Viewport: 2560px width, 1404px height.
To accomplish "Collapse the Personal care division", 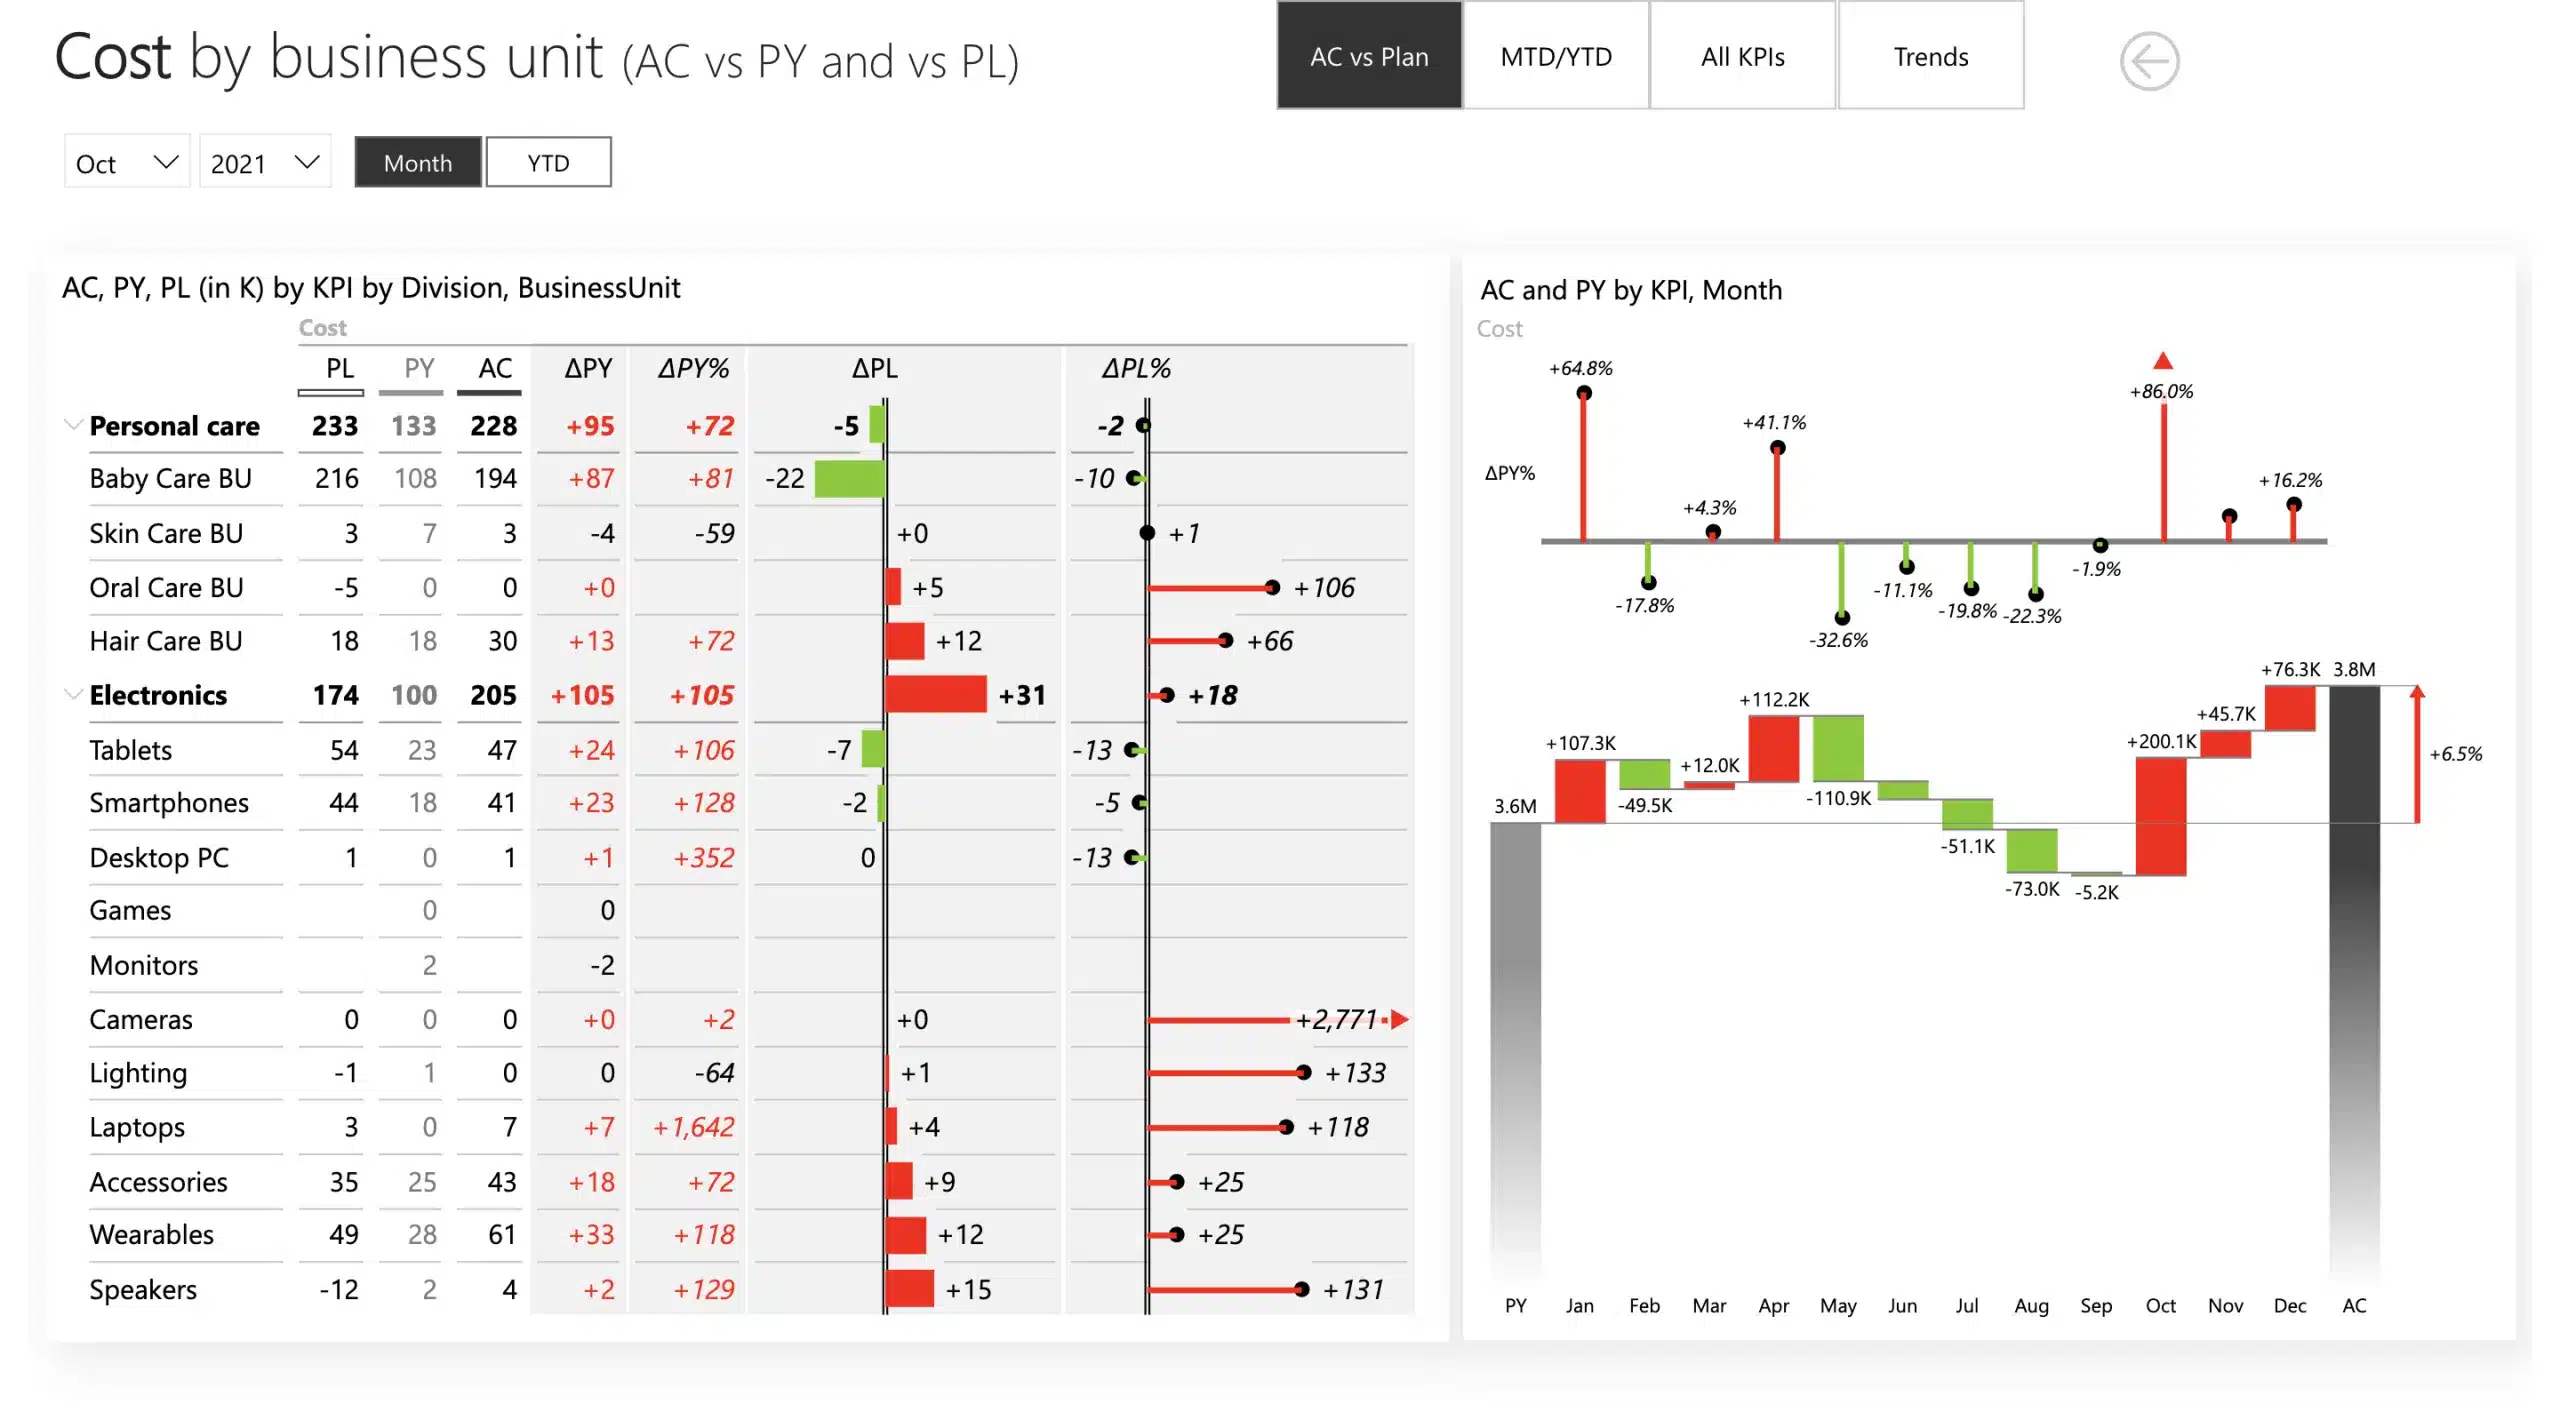I will (x=72, y=424).
